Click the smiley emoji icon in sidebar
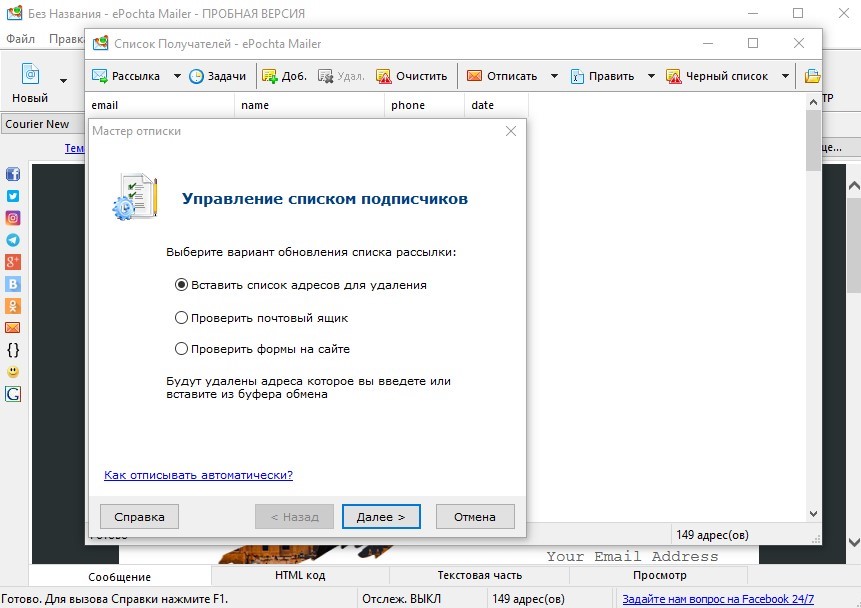 (x=13, y=372)
